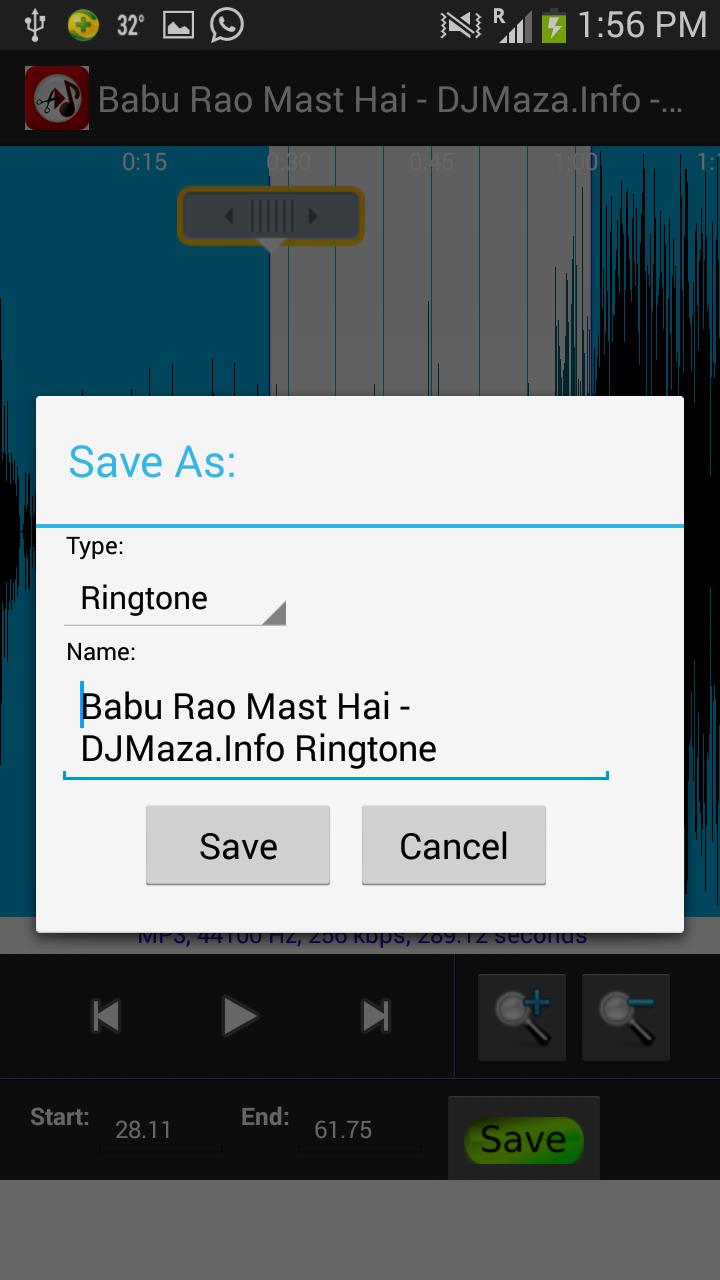Image resolution: width=720 pixels, height=1280 pixels.
Task: Tap the green Save button at bottom
Action: coord(523,1139)
